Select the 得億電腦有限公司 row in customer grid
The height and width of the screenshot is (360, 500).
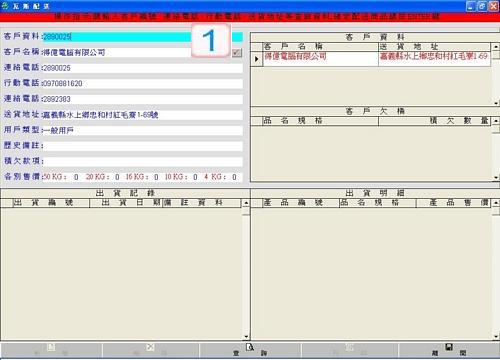coord(377,59)
